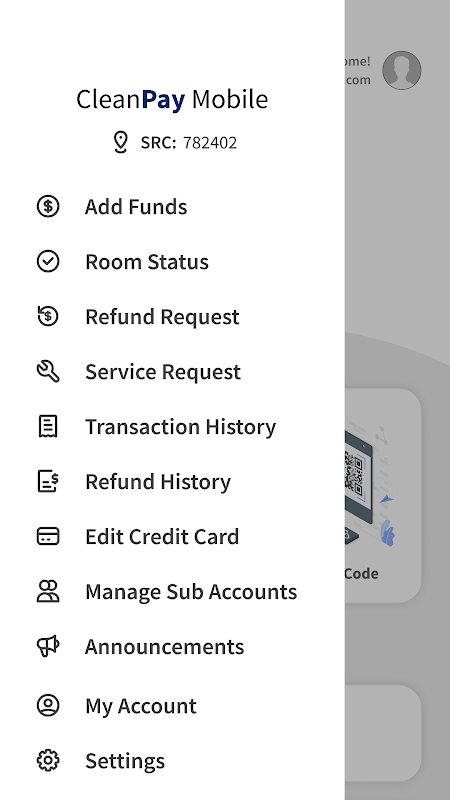Open Room Status from the menu
450x800 pixels.
click(172, 262)
